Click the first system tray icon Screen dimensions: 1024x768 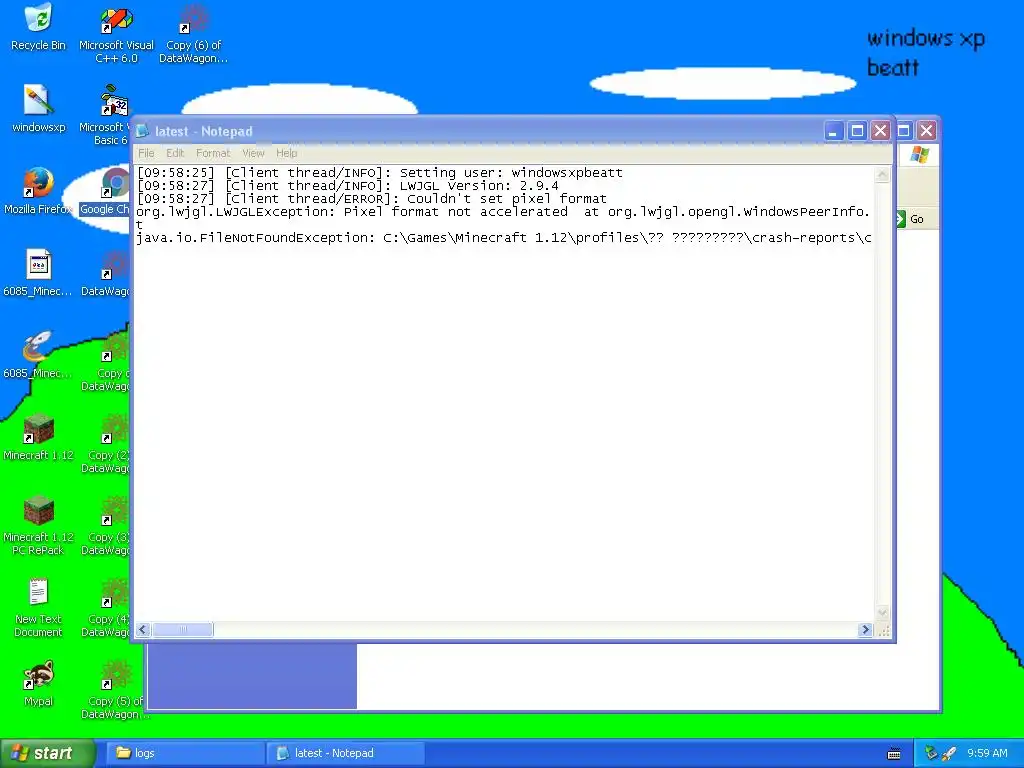[931, 754]
